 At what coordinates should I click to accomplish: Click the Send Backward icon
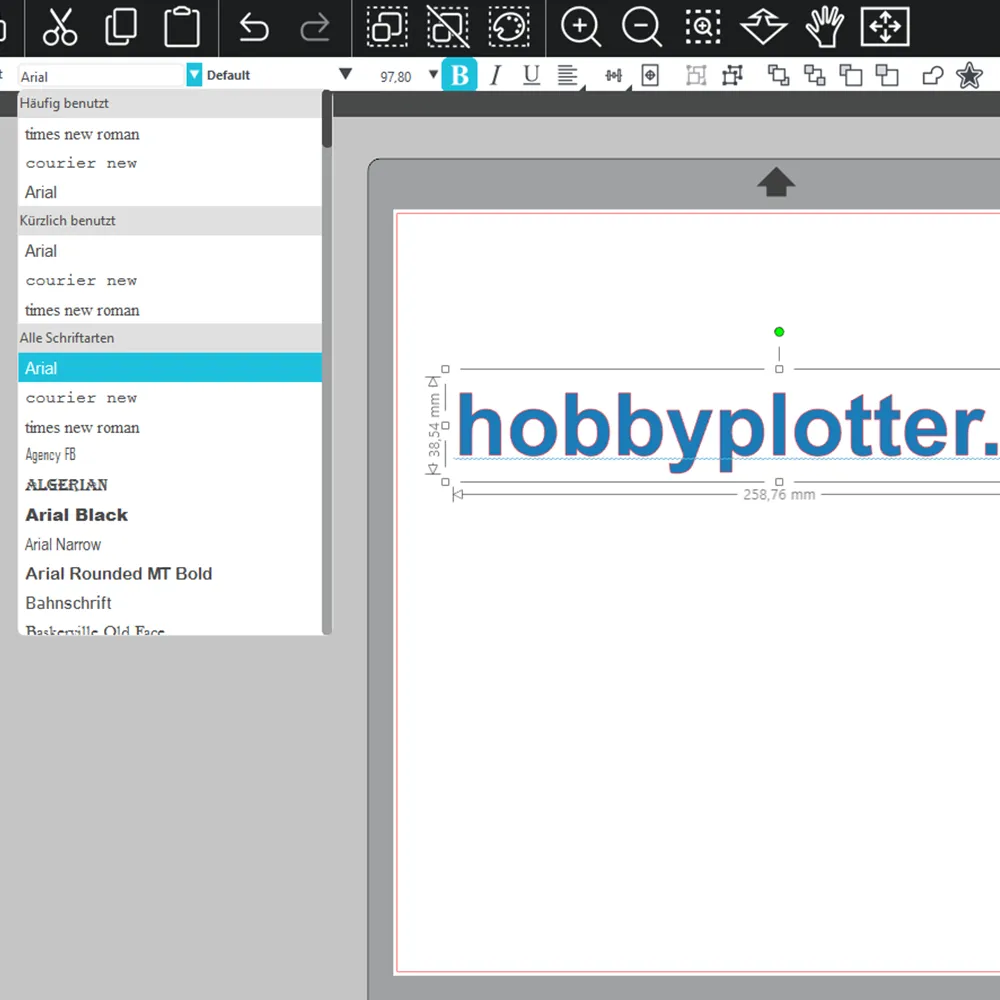pyautogui.click(x=887, y=76)
